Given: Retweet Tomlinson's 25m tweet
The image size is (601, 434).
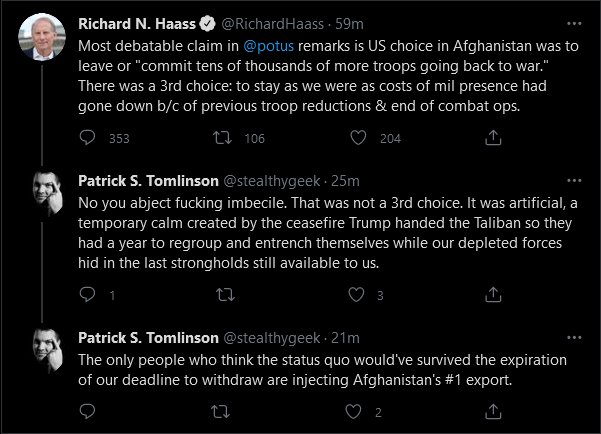Looking at the screenshot, I should [x=225, y=295].
